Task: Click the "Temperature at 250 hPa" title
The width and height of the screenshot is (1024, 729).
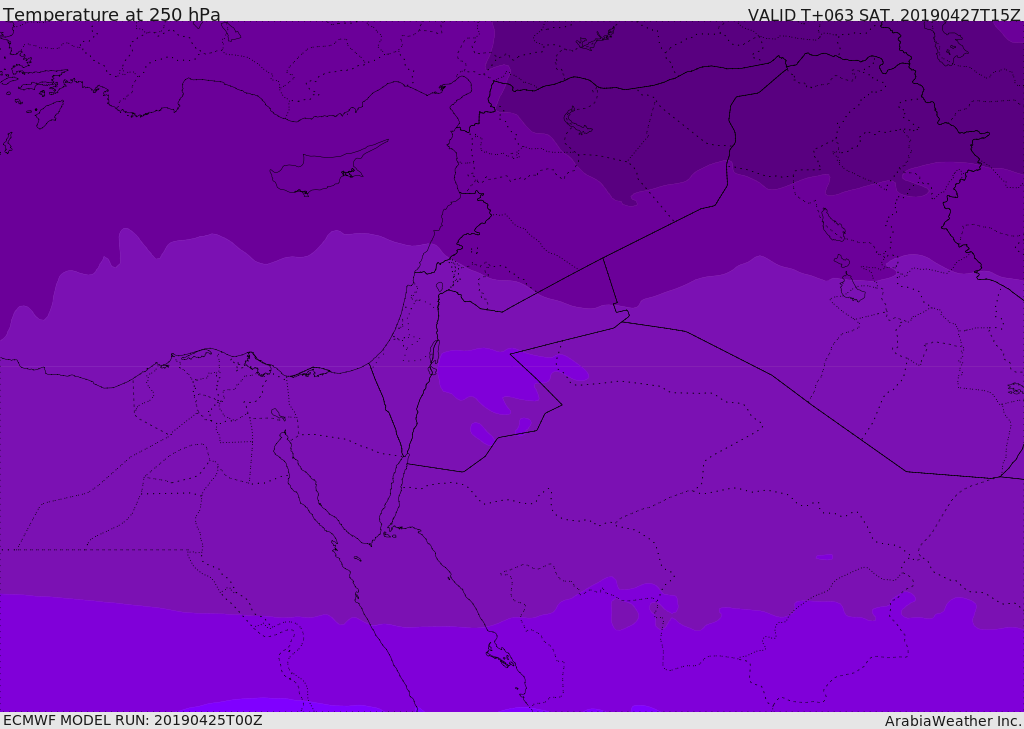Action: coord(111,15)
